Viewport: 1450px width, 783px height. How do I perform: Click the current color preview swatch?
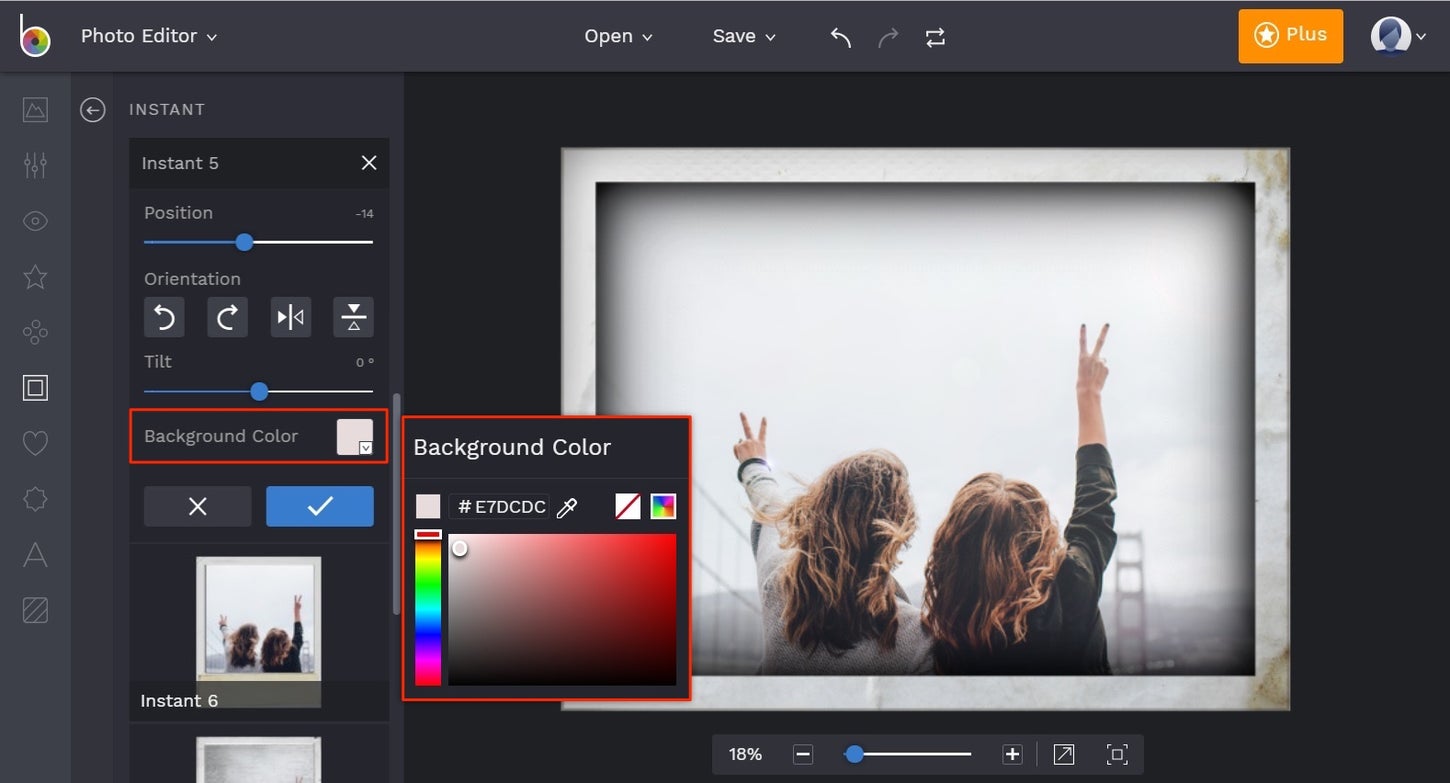(x=428, y=507)
